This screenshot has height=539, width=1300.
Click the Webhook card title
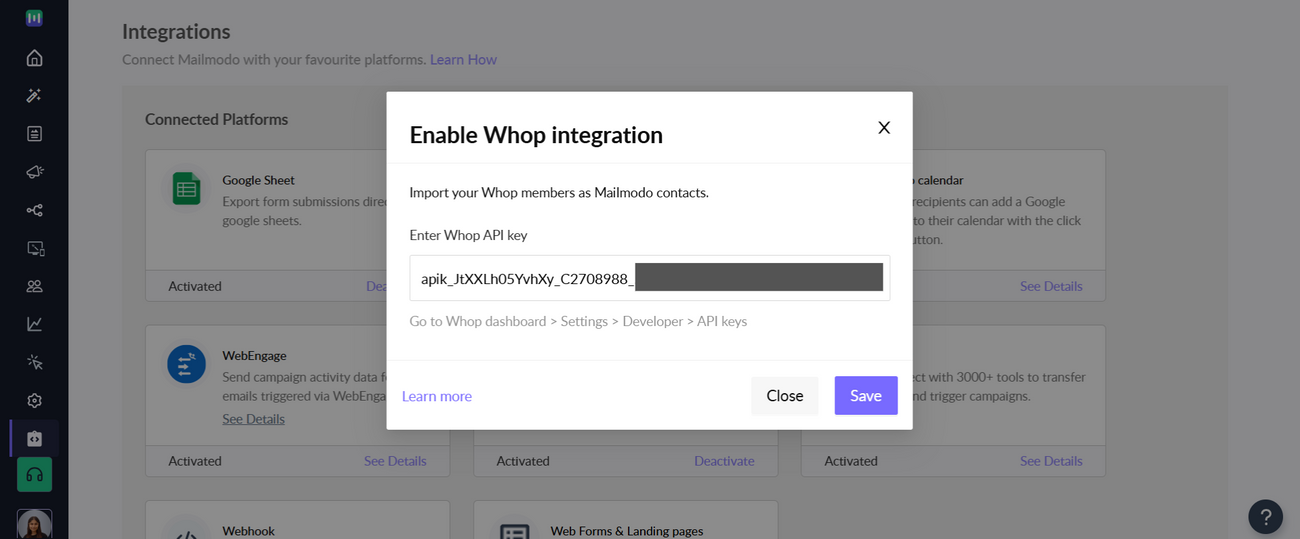click(248, 531)
